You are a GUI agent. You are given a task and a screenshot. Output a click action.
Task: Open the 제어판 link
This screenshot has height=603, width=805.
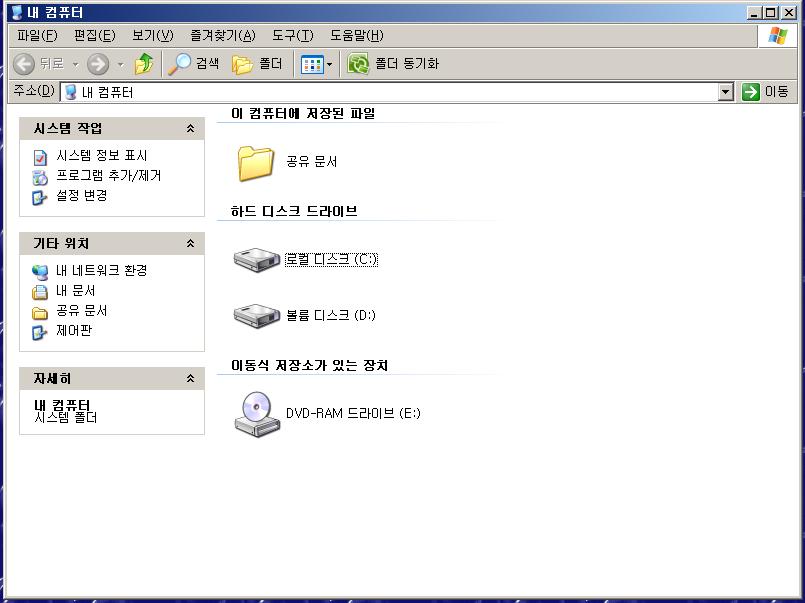click(x=73, y=330)
